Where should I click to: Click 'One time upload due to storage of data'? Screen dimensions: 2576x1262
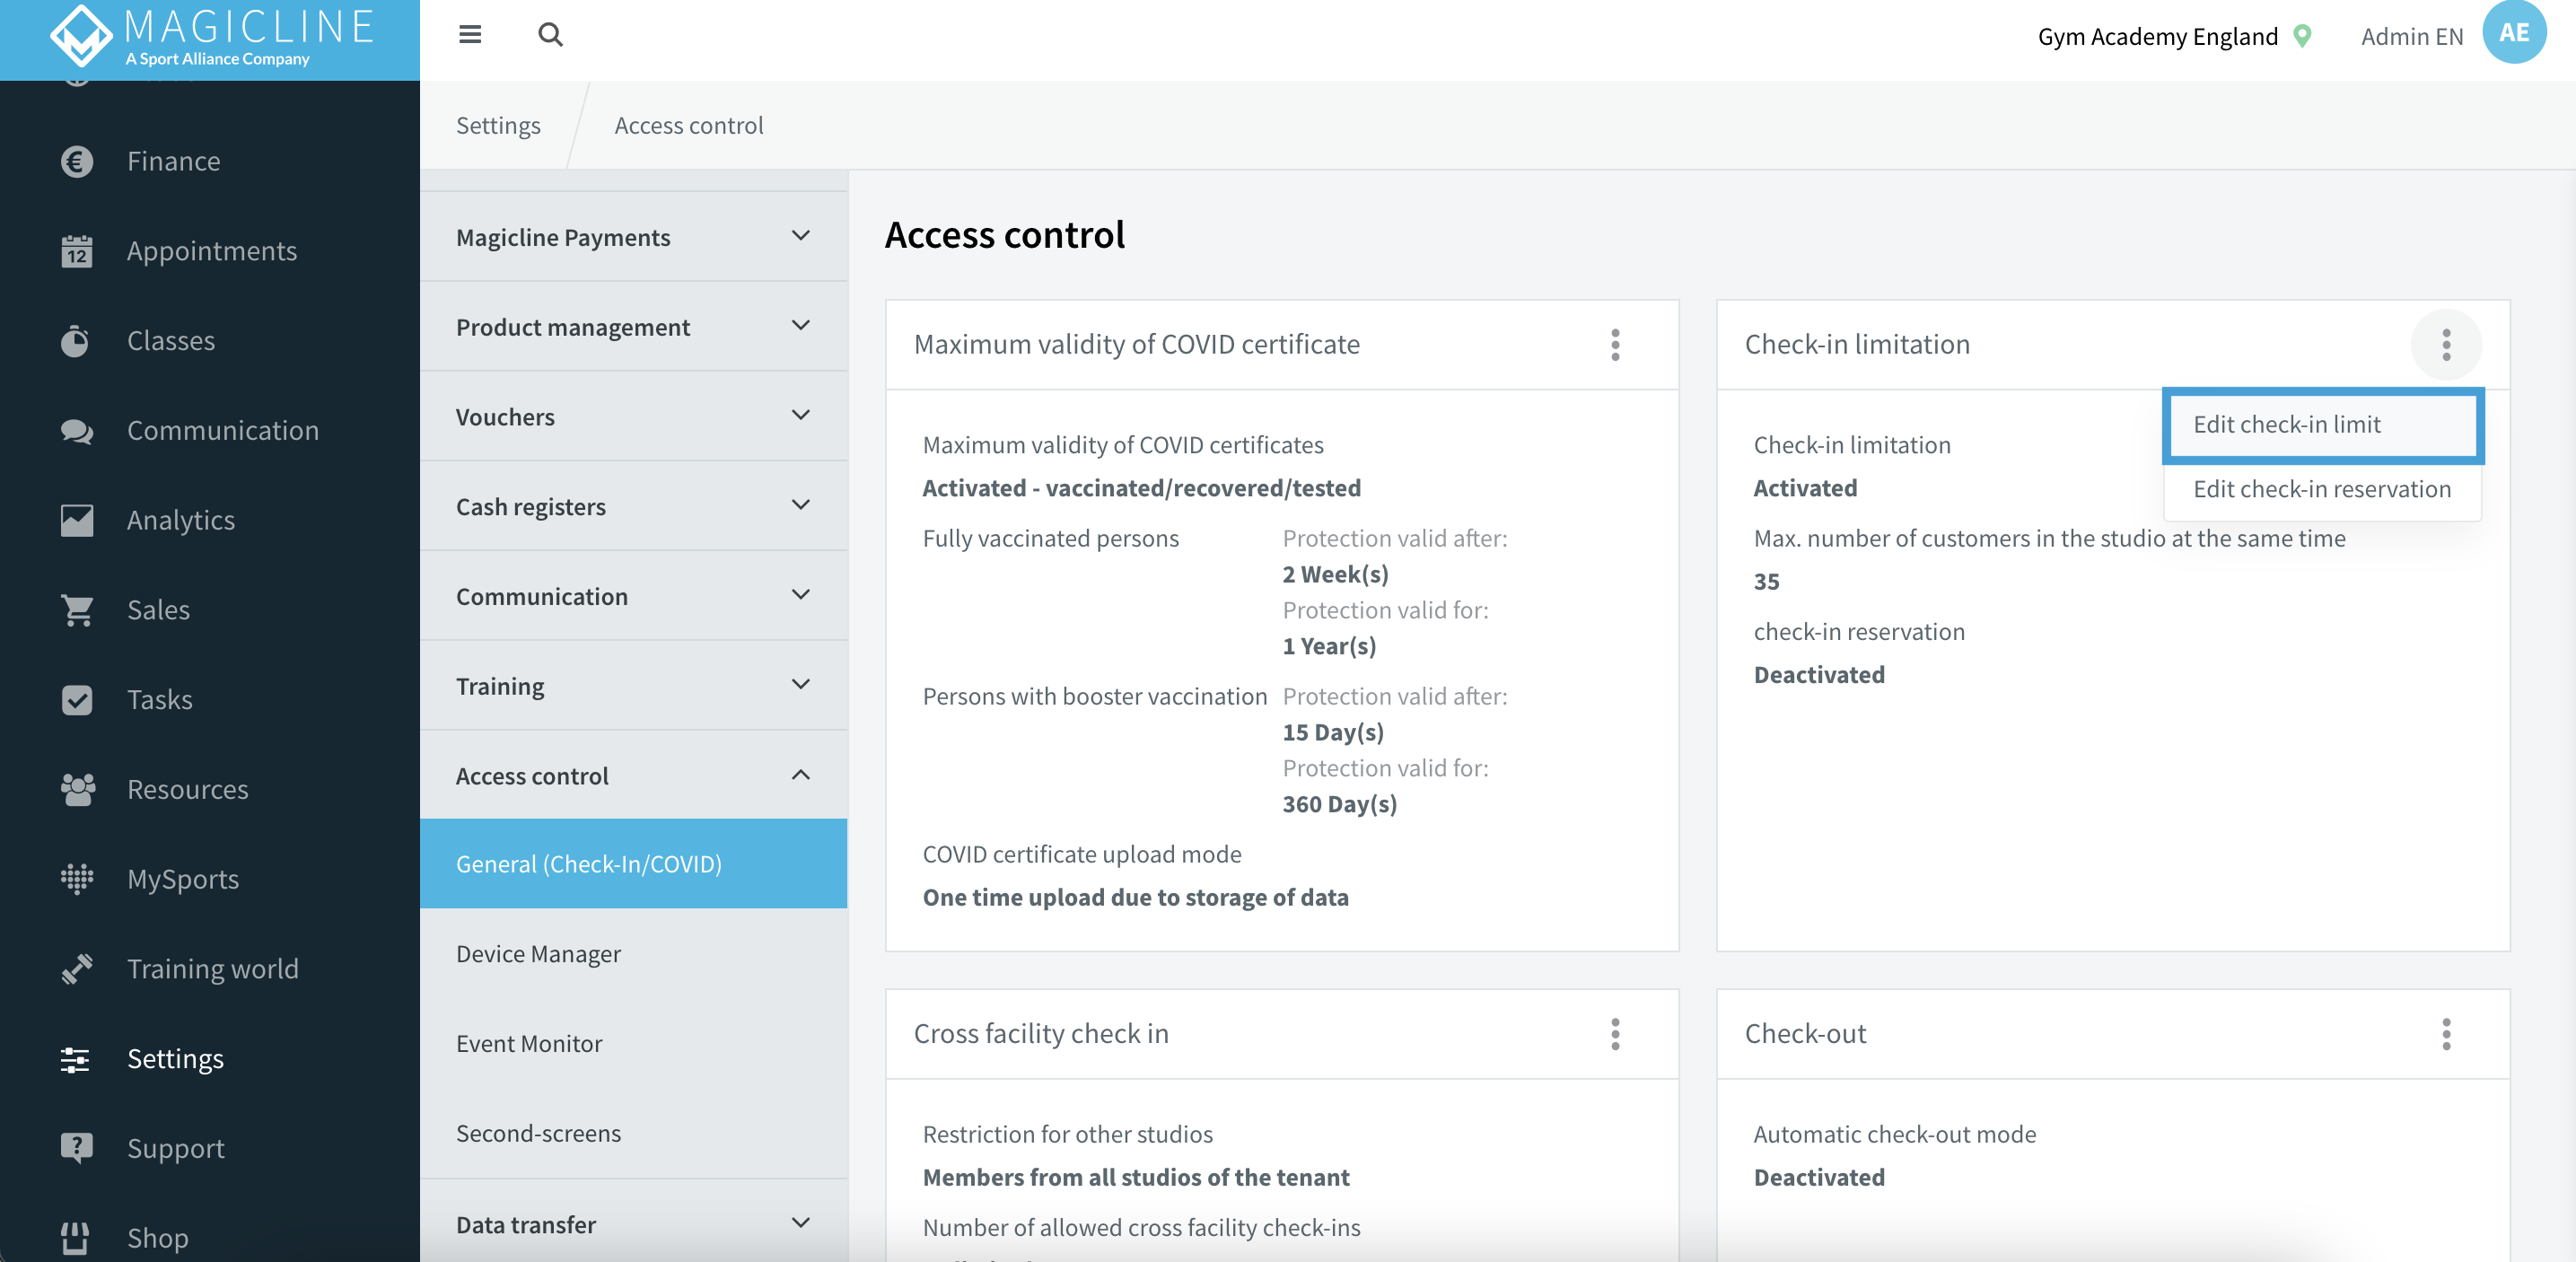(x=1135, y=897)
